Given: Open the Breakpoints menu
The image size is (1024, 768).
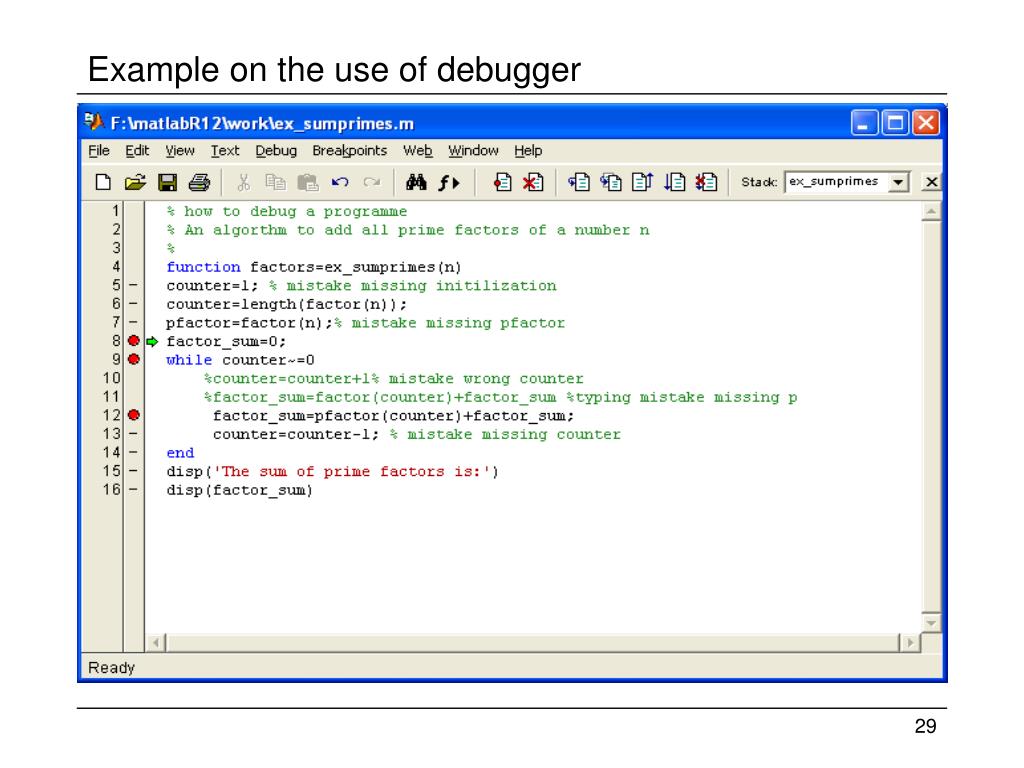Looking at the screenshot, I should coord(349,151).
